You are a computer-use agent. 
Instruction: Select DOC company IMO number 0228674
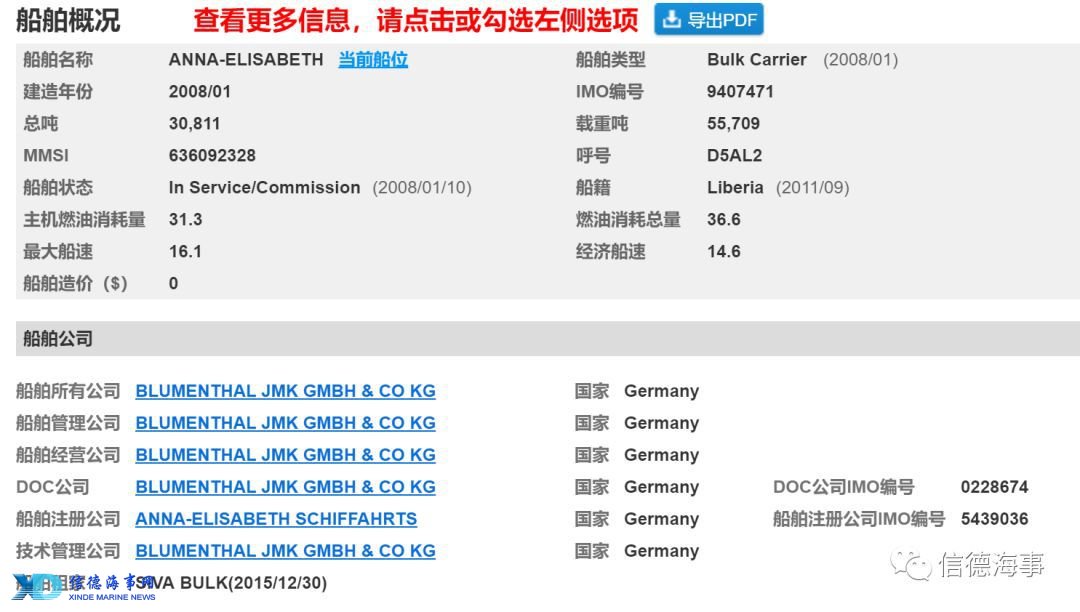click(995, 487)
